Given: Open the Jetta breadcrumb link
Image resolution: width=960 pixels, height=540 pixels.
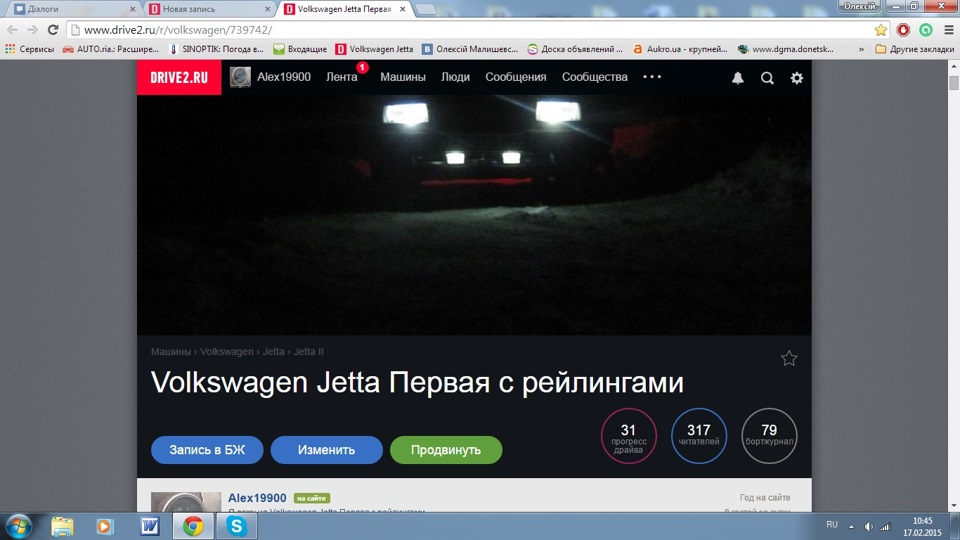Looking at the screenshot, I should tap(273, 351).
